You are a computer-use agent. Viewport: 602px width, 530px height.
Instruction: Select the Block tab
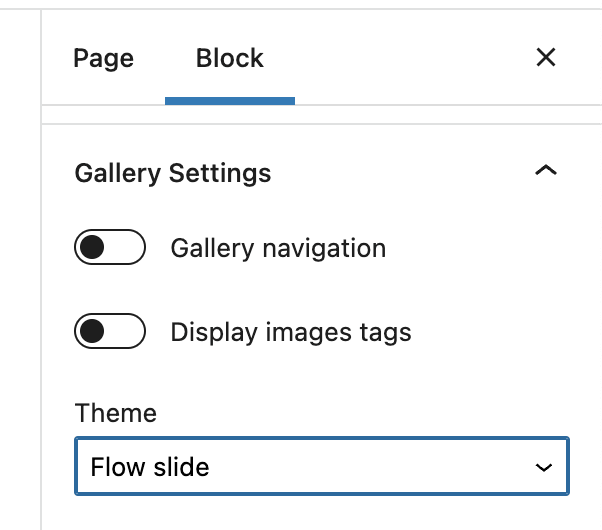[230, 58]
